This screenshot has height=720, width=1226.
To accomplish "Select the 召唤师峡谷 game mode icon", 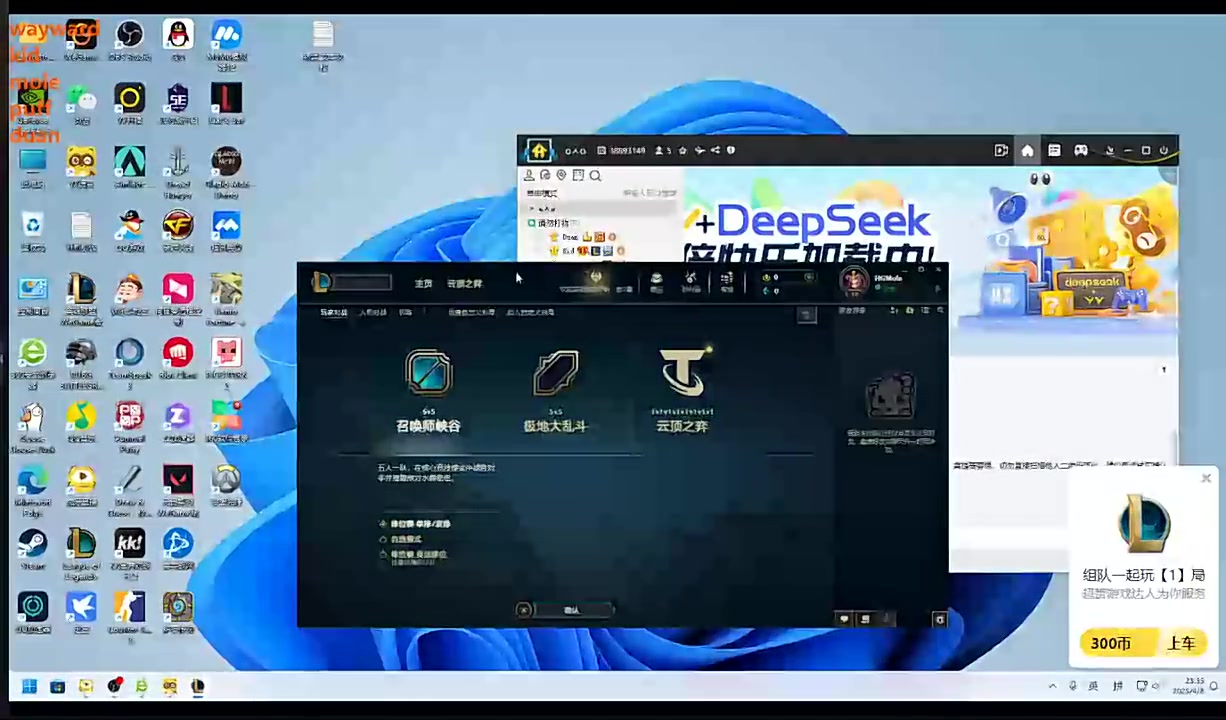I will tap(429, 373).
